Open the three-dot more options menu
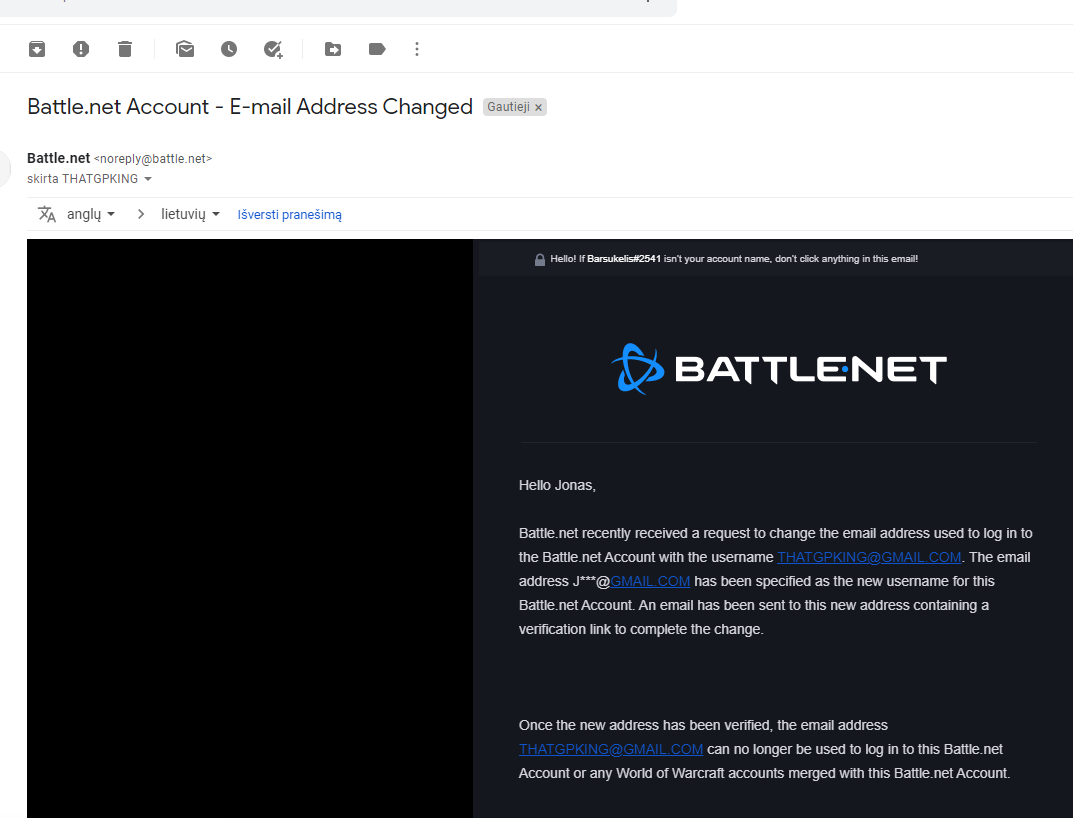This screenshot has width=1073, height=818. [x=417, y=49]
